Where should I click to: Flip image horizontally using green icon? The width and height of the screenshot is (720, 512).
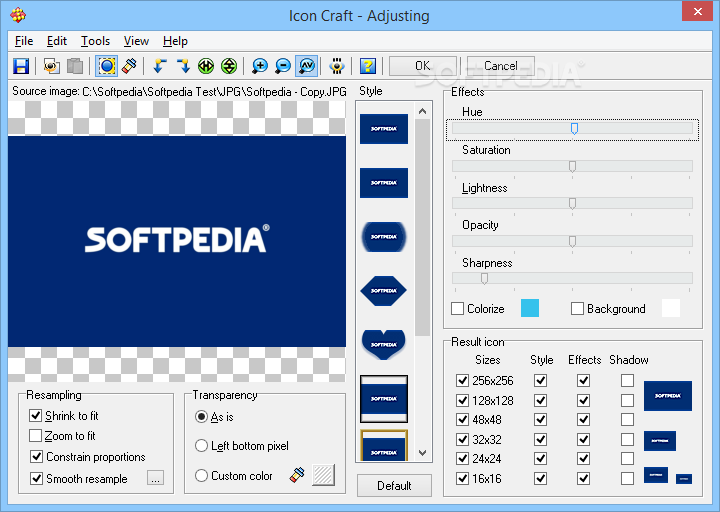pyautogui.click(x=206, y=66)
